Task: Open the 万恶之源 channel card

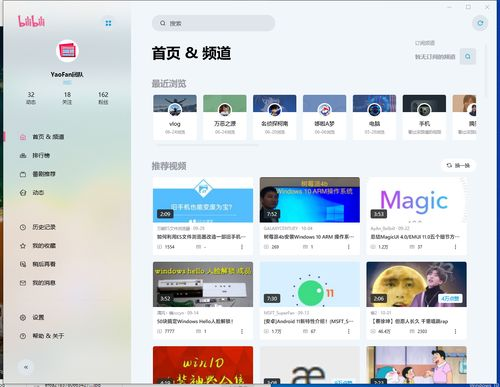Action: [x=225, y=117]
